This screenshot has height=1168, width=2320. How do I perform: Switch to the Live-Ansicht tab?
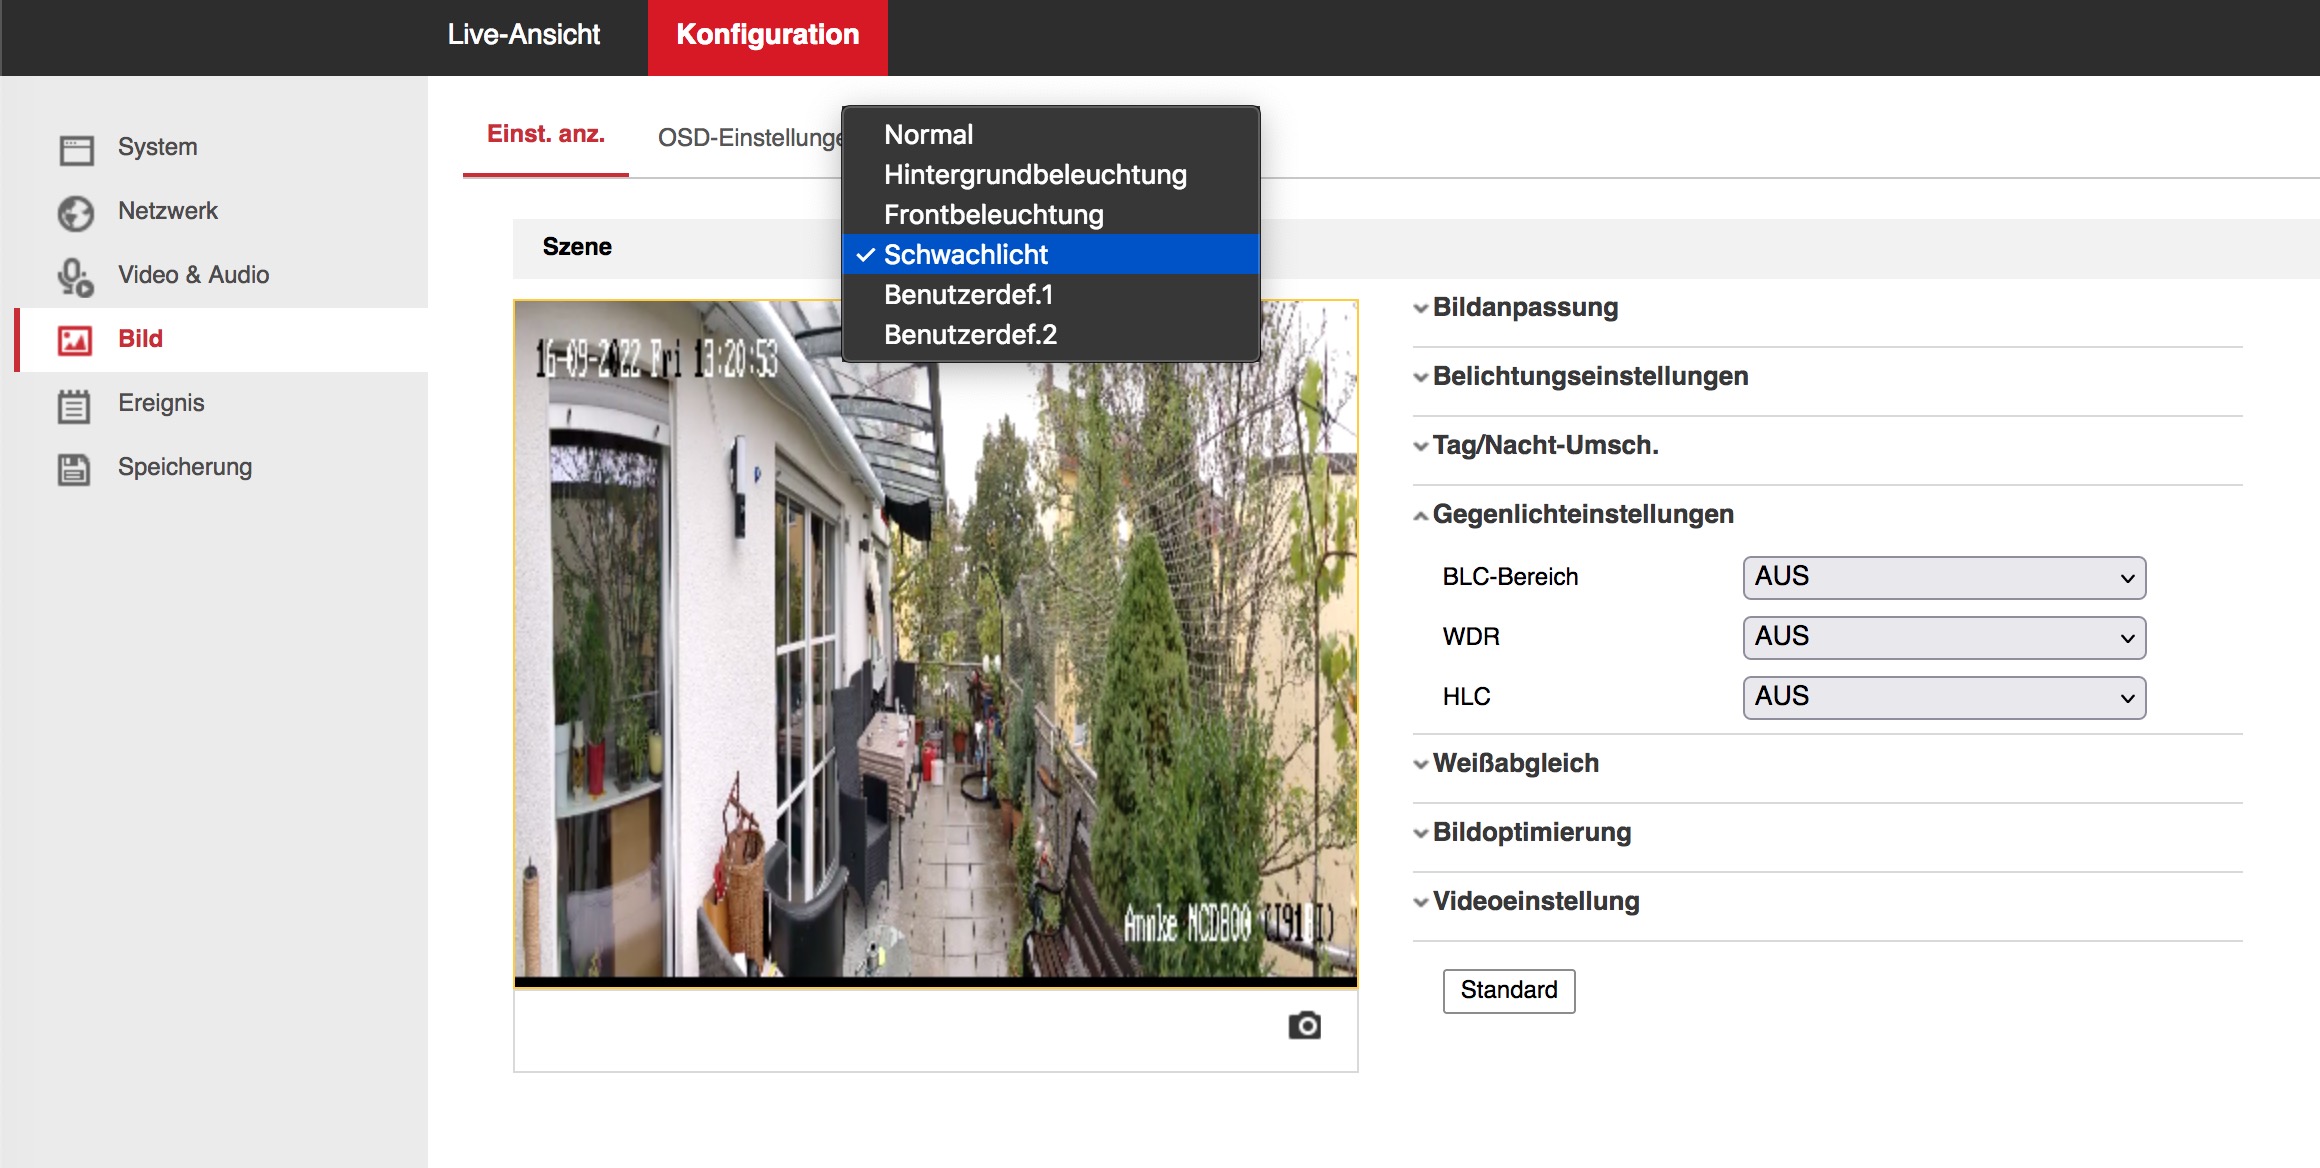(x=523, y=36)
